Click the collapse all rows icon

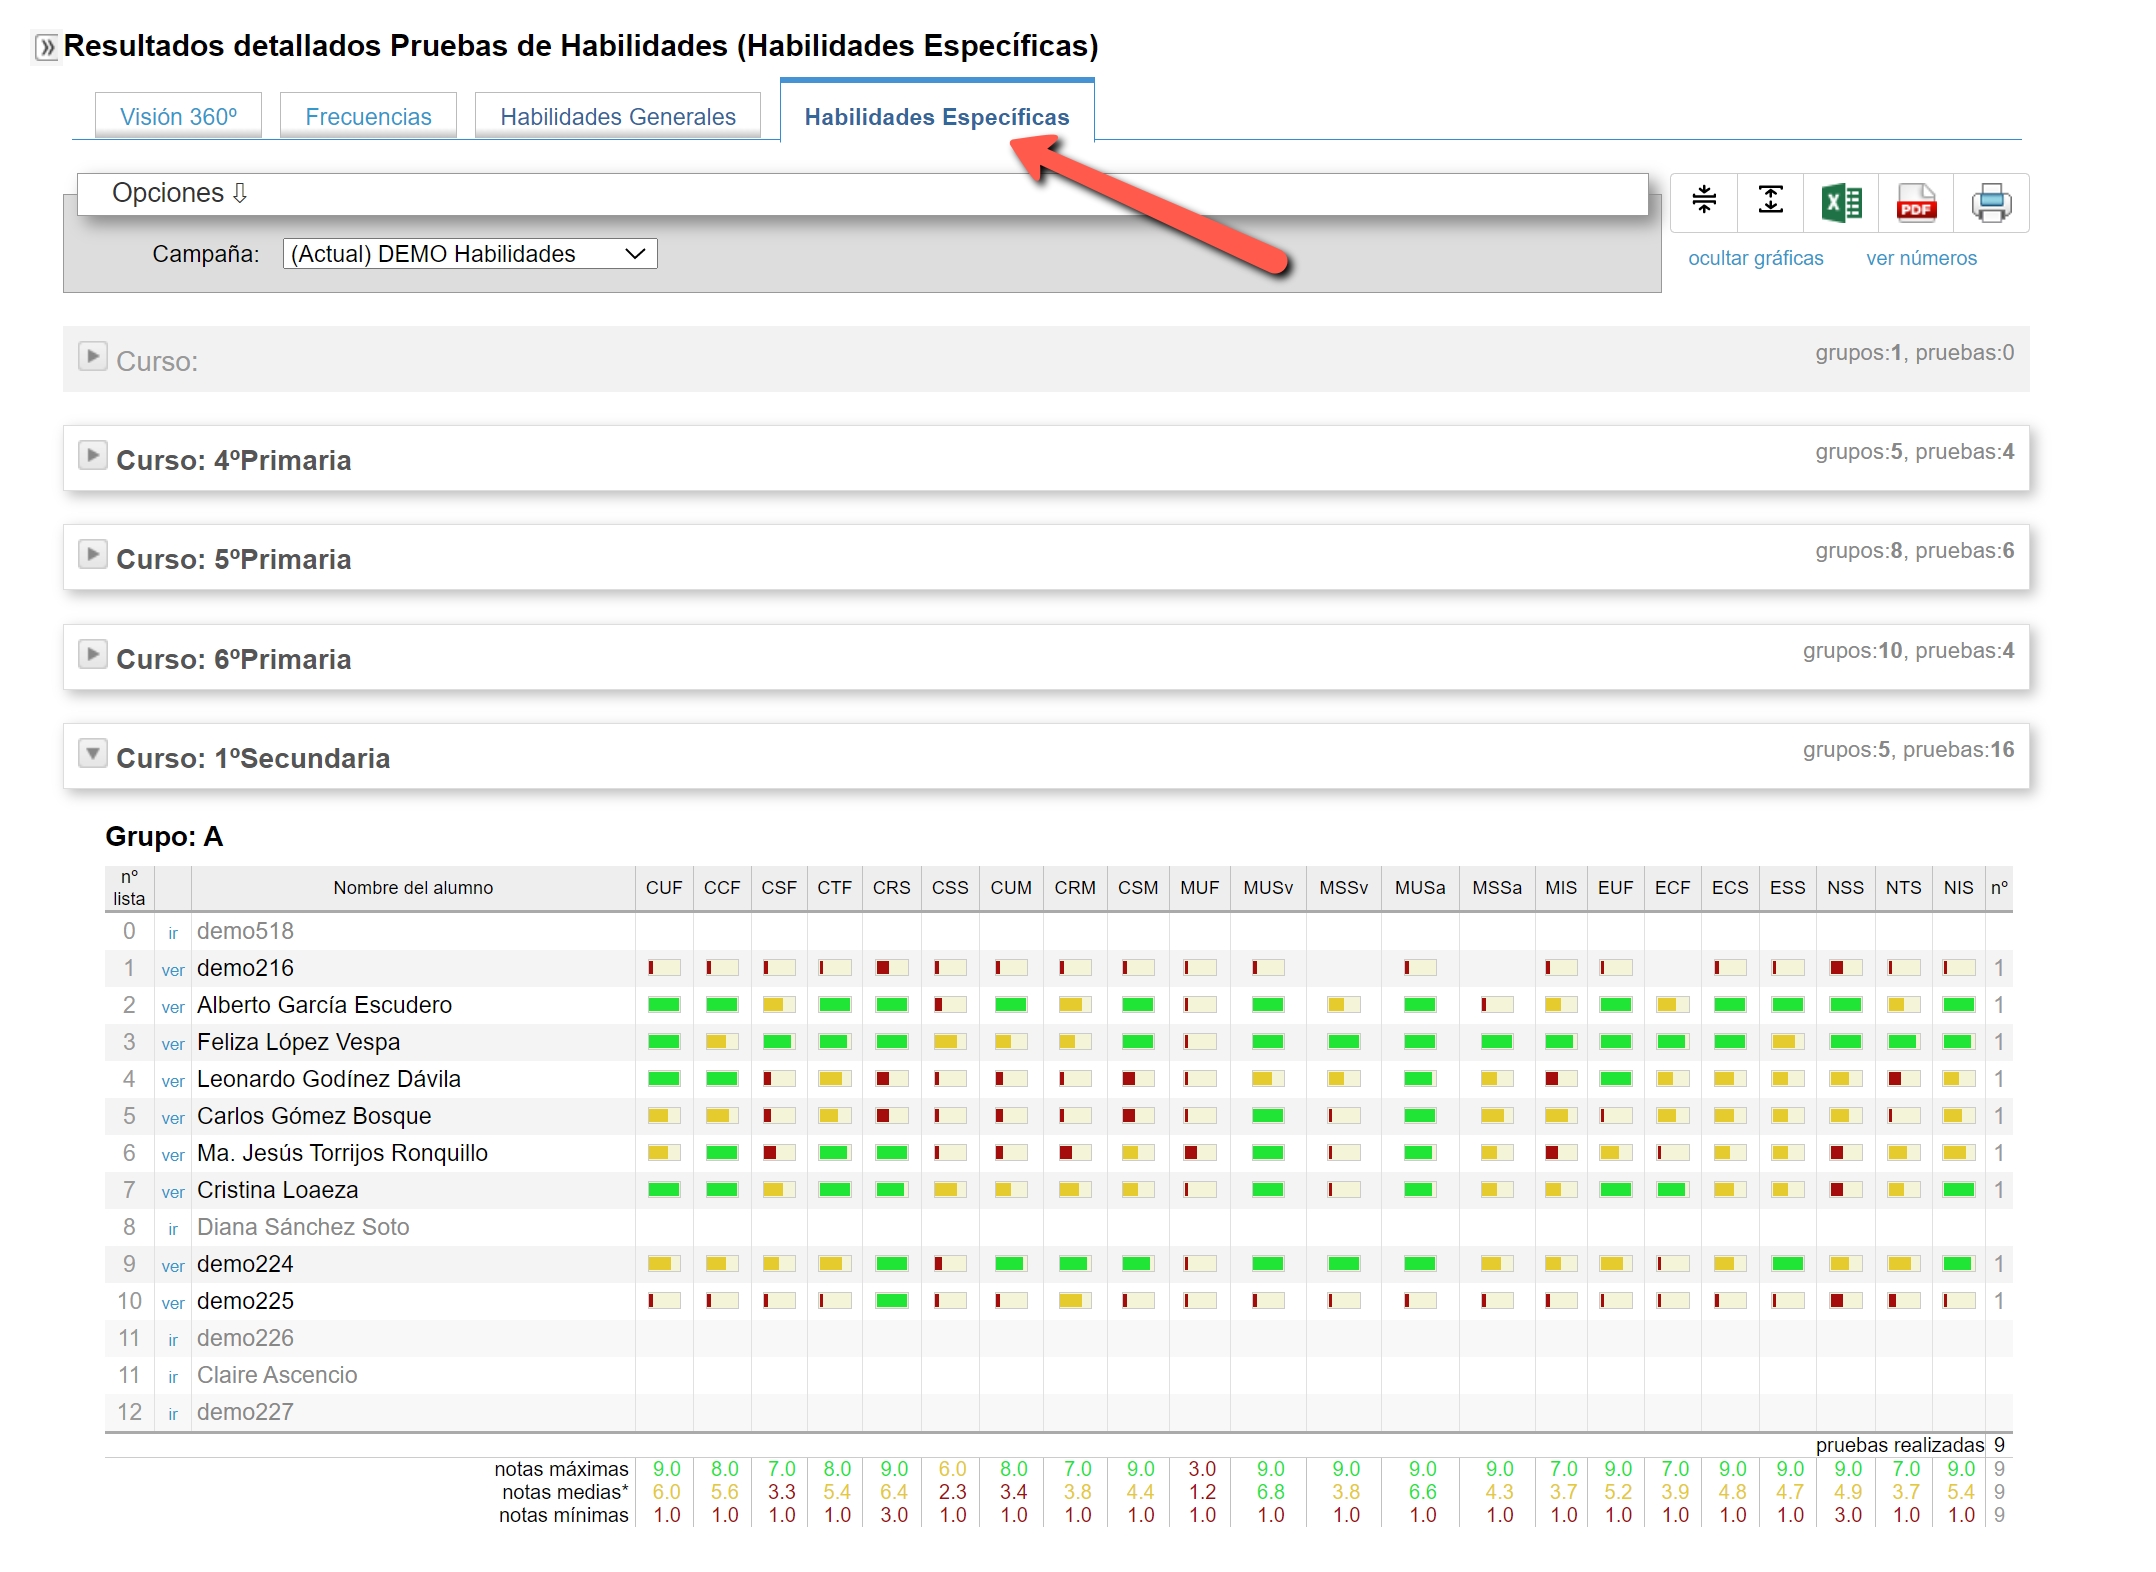click(1704, 201)
